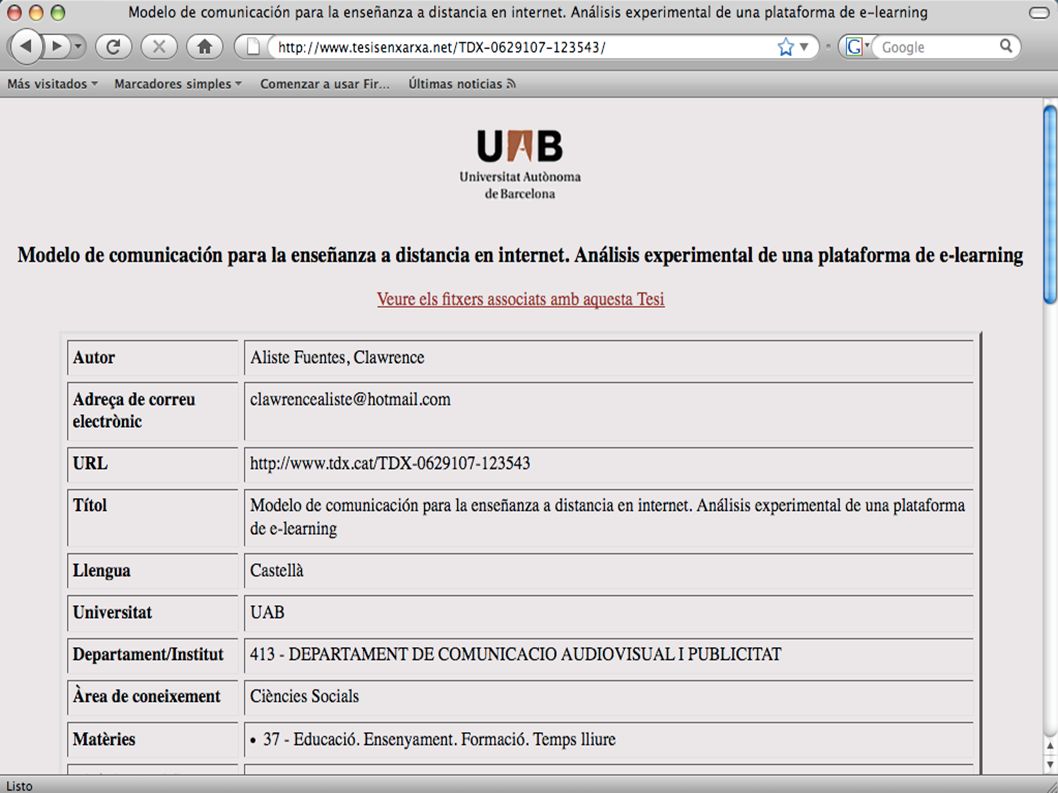Click the vertical scrollbar thumb
Screen dimensions: 1058x793
coord(1050,204)
